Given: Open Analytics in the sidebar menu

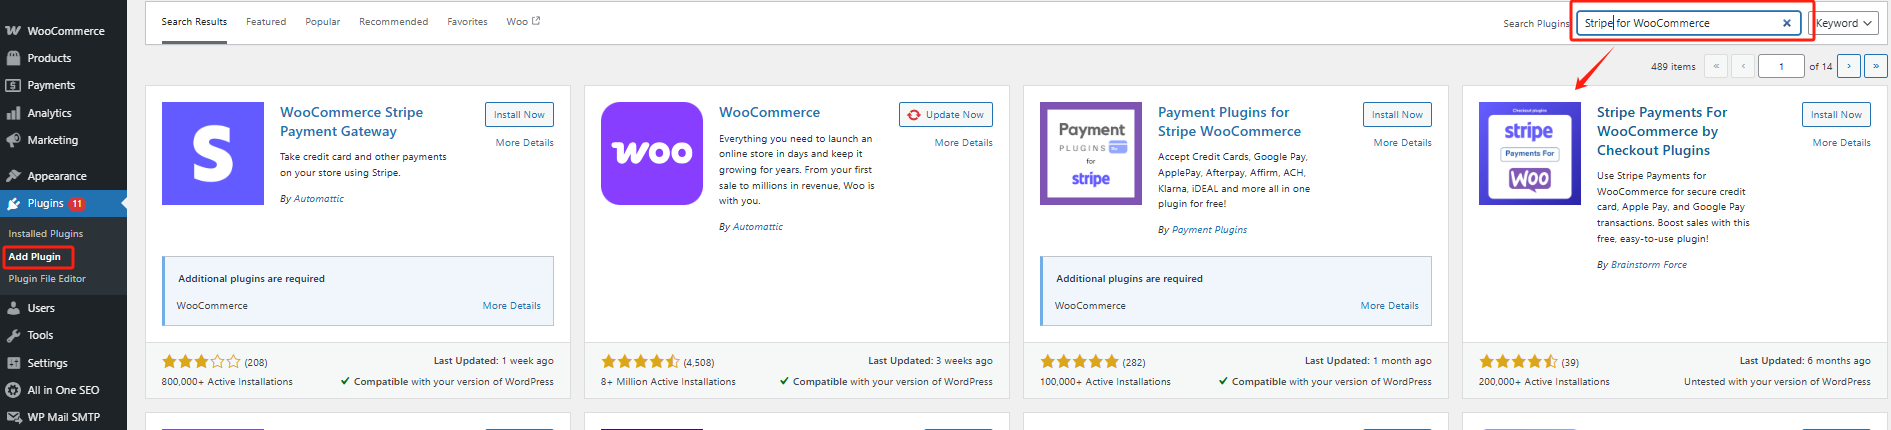Looking at the screenshot, I should point(49,113).
